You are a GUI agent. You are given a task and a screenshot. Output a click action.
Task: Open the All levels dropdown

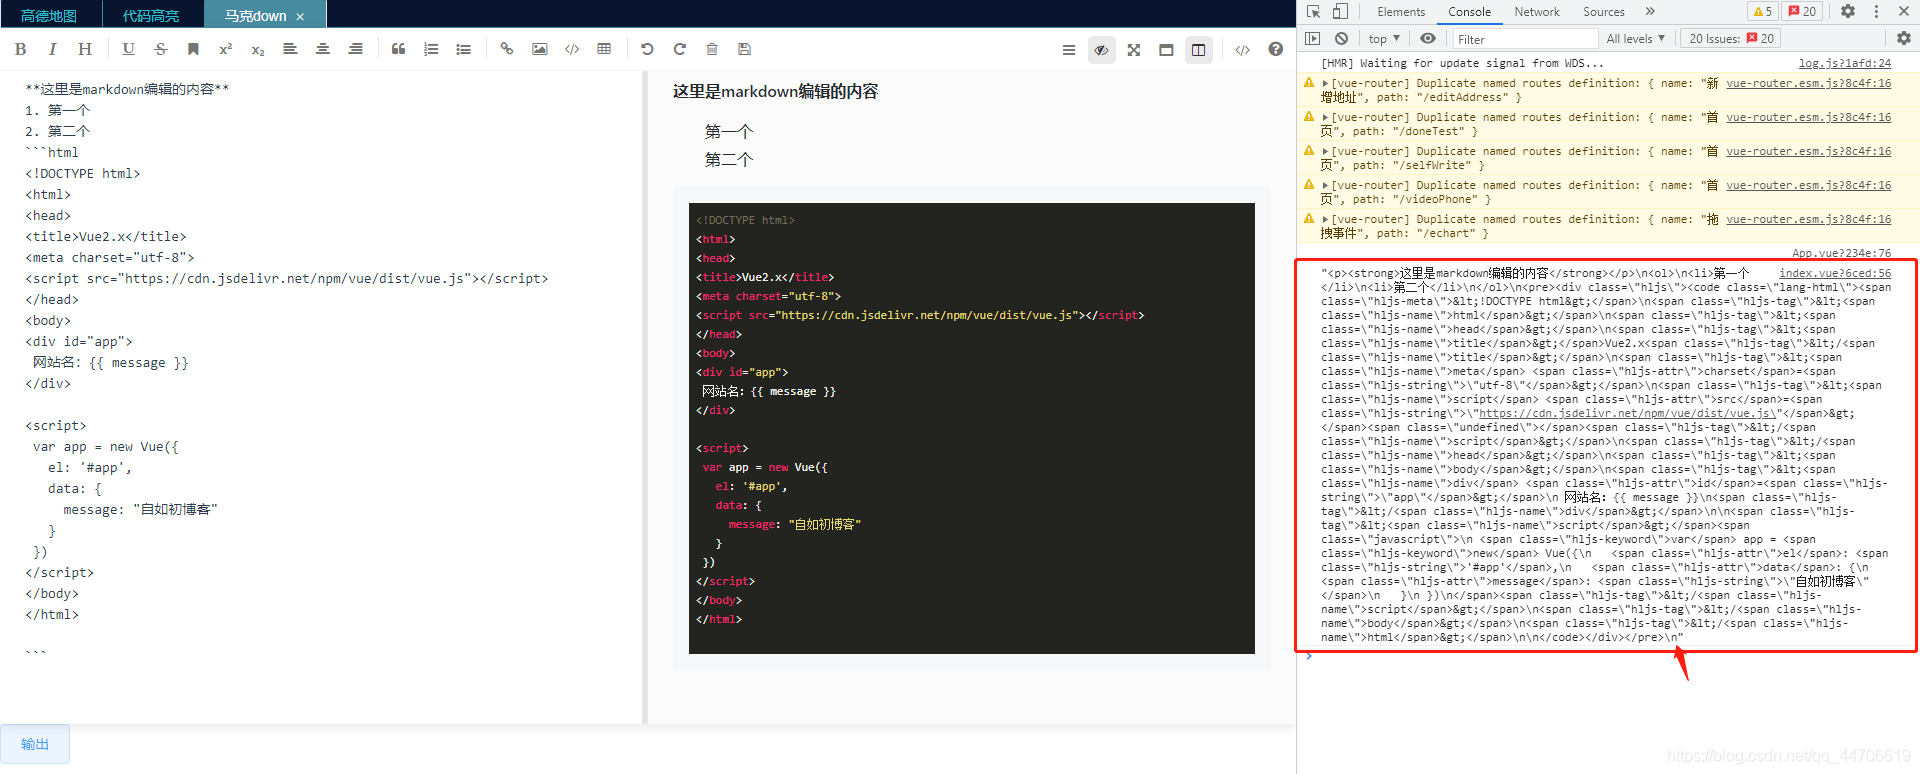[1636, 39]
